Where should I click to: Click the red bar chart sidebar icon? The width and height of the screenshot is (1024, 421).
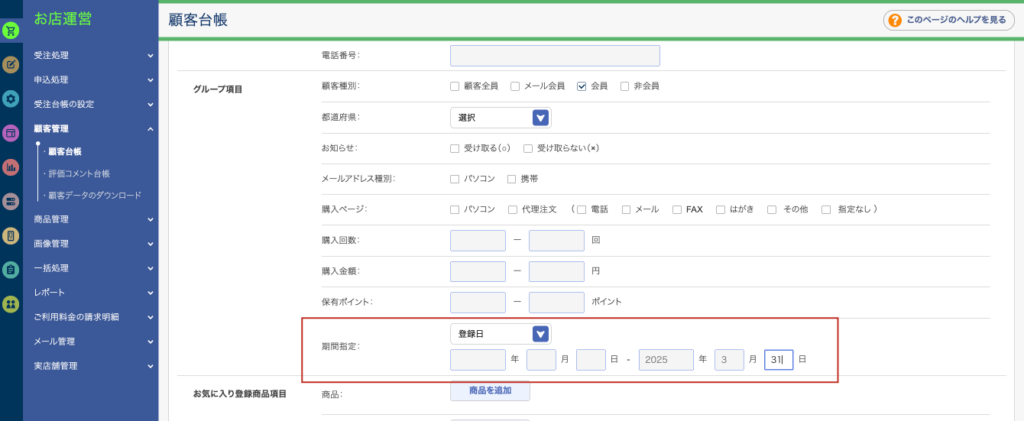point(11,167)
